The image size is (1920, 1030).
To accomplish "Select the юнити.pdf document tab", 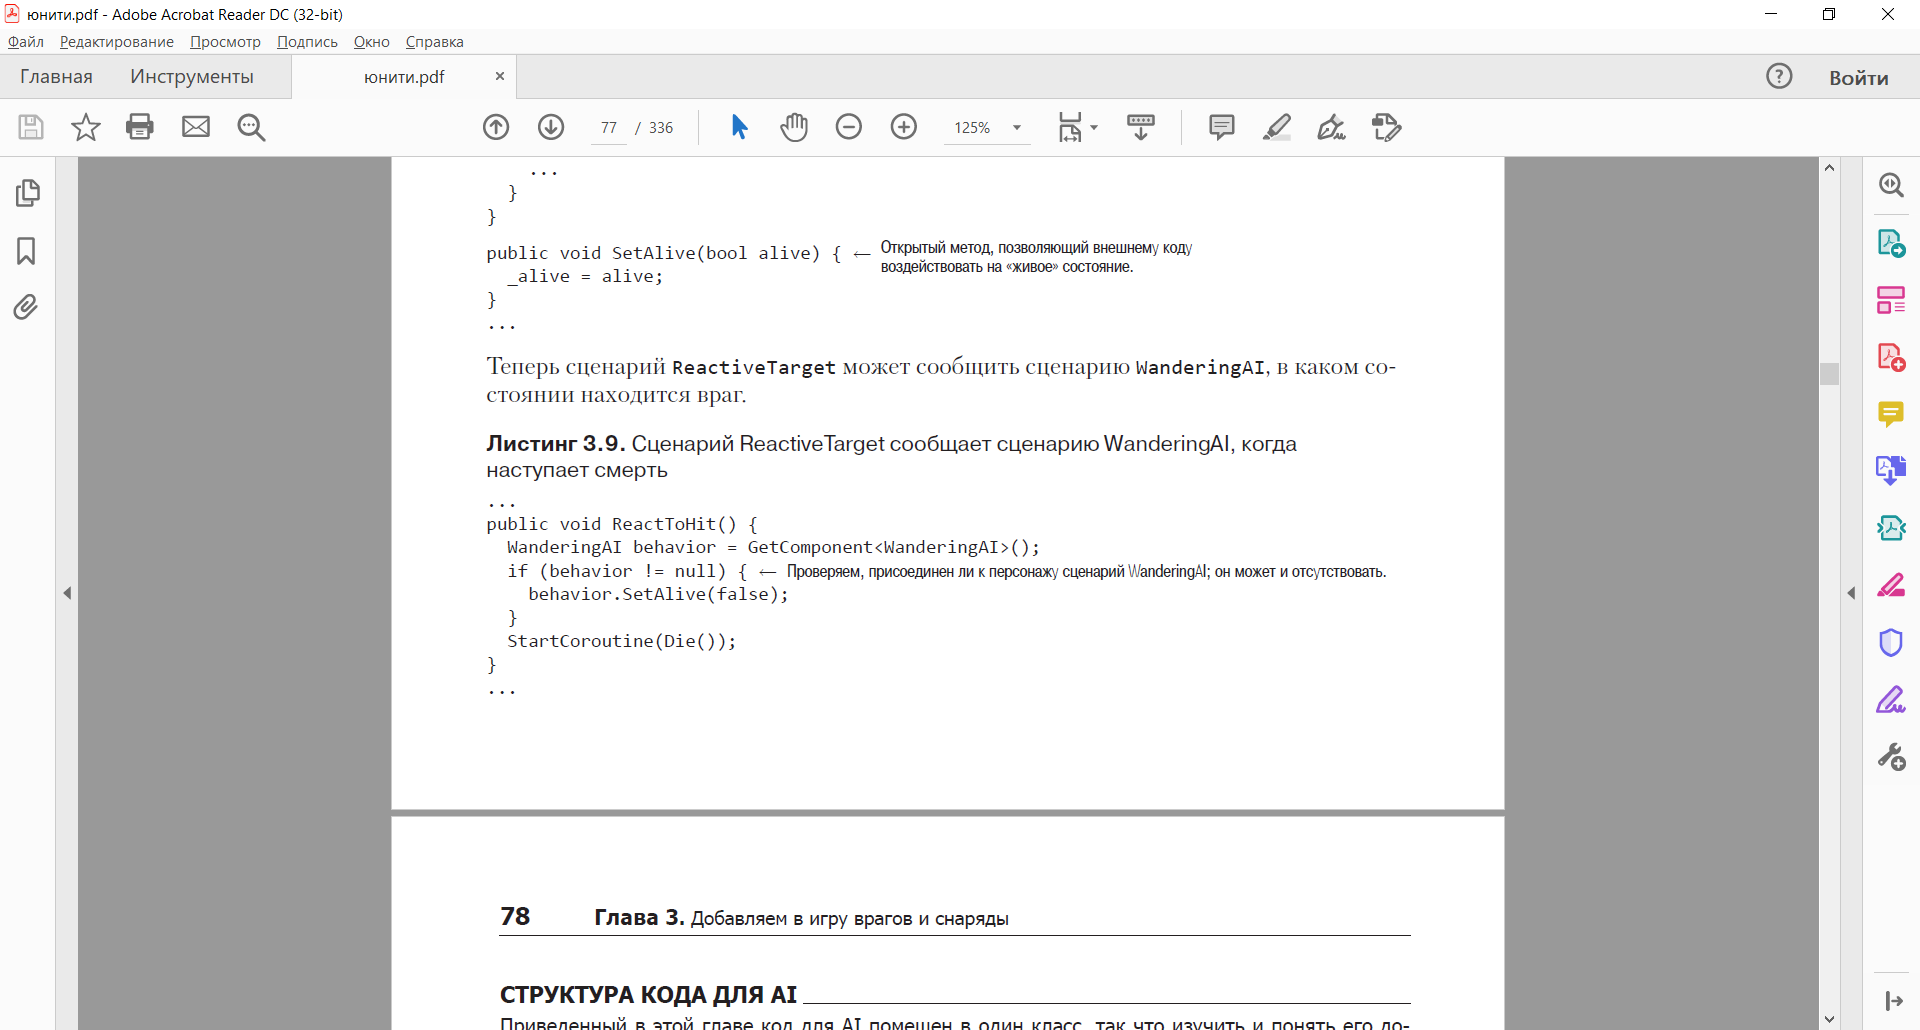I will 404,77.
